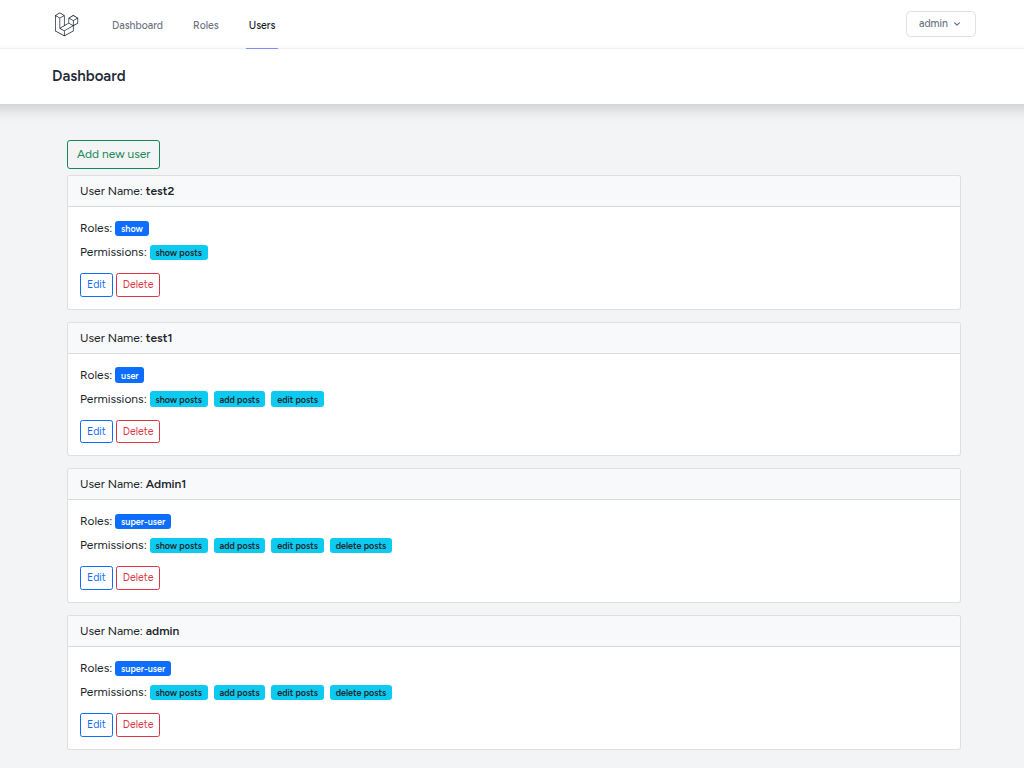Image resolution: width=1024 pixels, height=768 pixels.
Task: Edit the user Admin1
Action: (96, 577)
